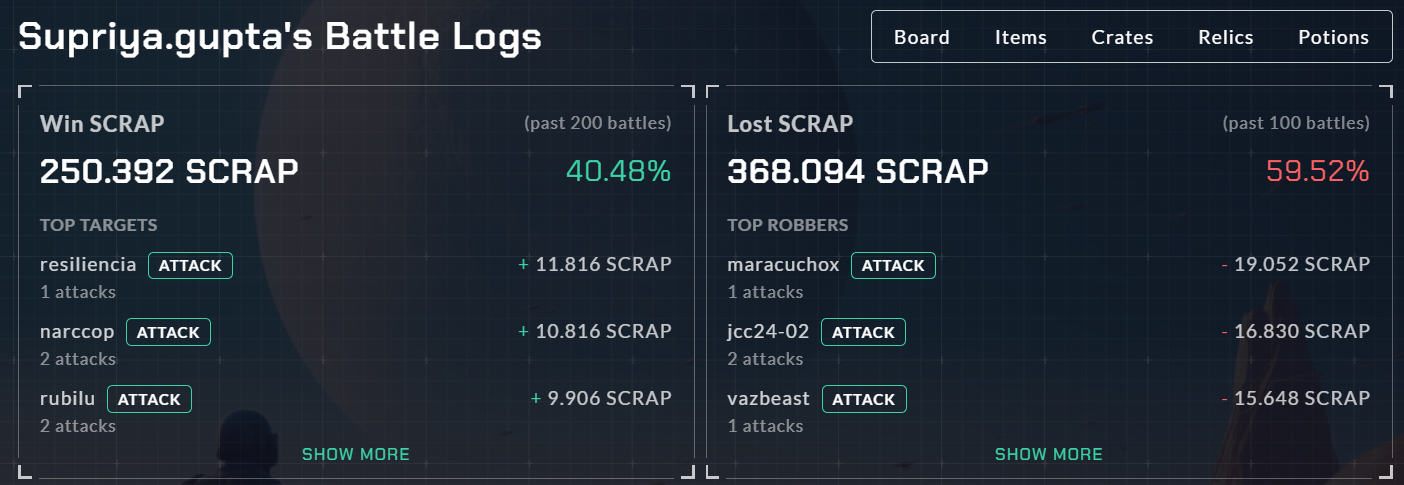Attack the robber jcc24-02
The height and width of the screenshot is (485, 1404).
[863, 332]
